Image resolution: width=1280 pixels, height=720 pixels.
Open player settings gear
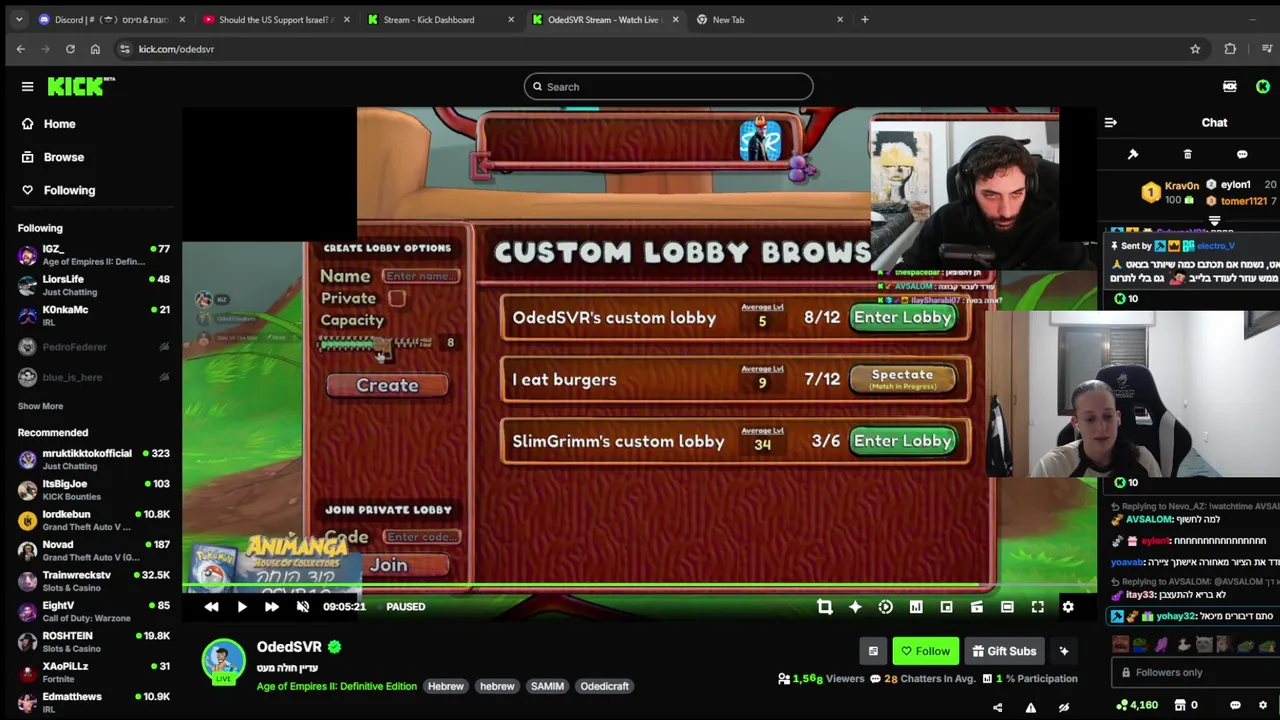click(1068, 607)
